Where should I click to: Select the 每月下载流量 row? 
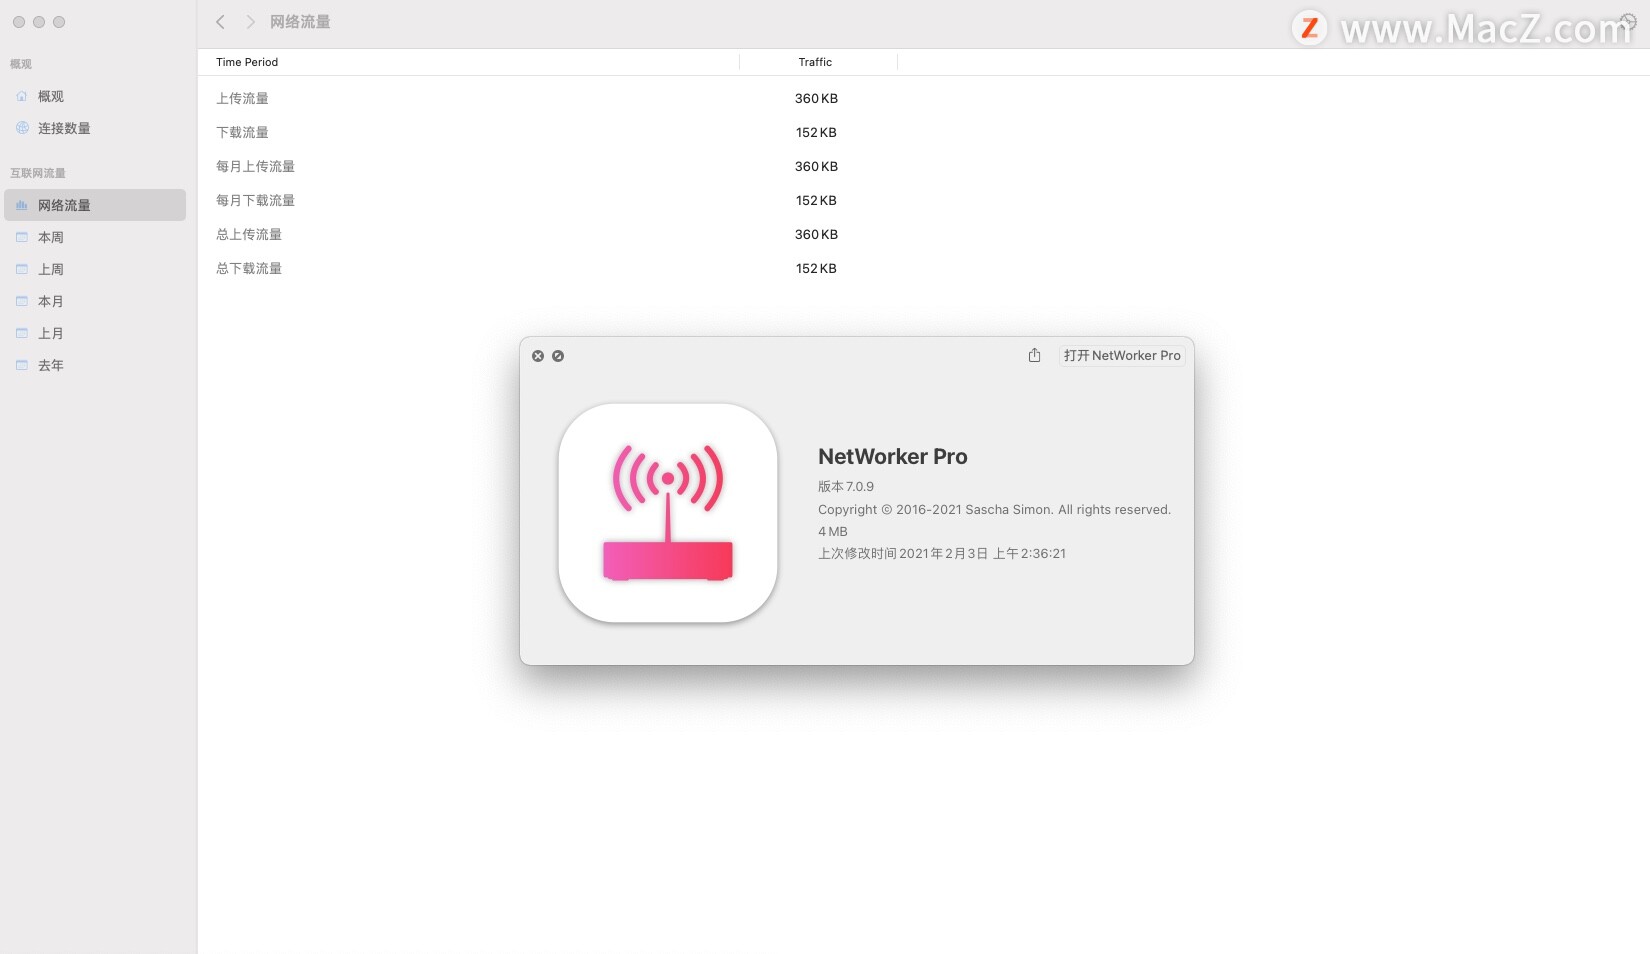pyautogui.click(x=923, y=200)
